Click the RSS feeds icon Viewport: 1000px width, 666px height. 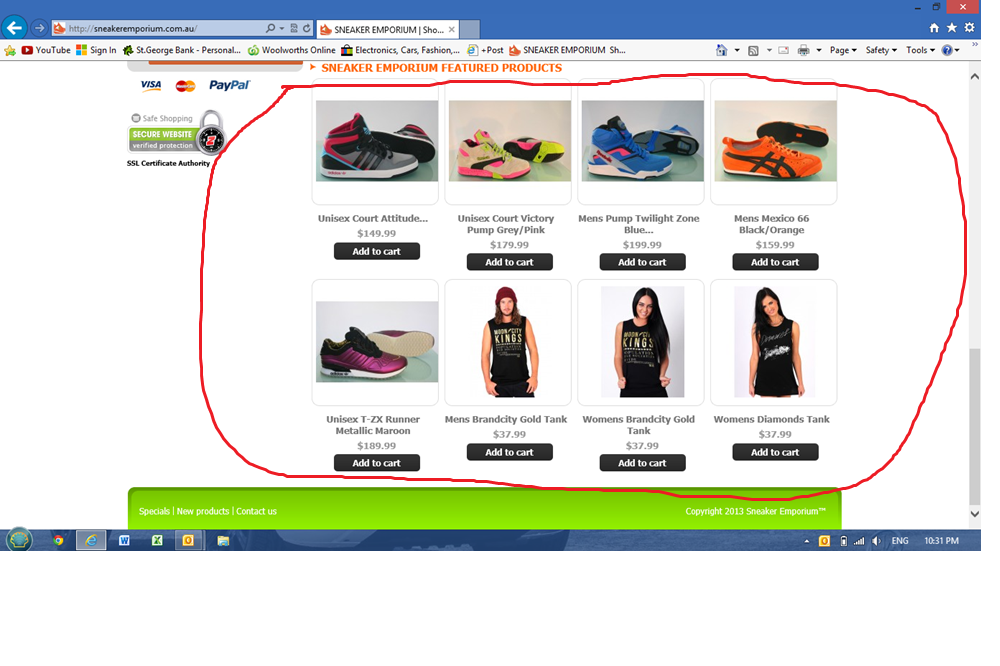[x=753, y=50]
